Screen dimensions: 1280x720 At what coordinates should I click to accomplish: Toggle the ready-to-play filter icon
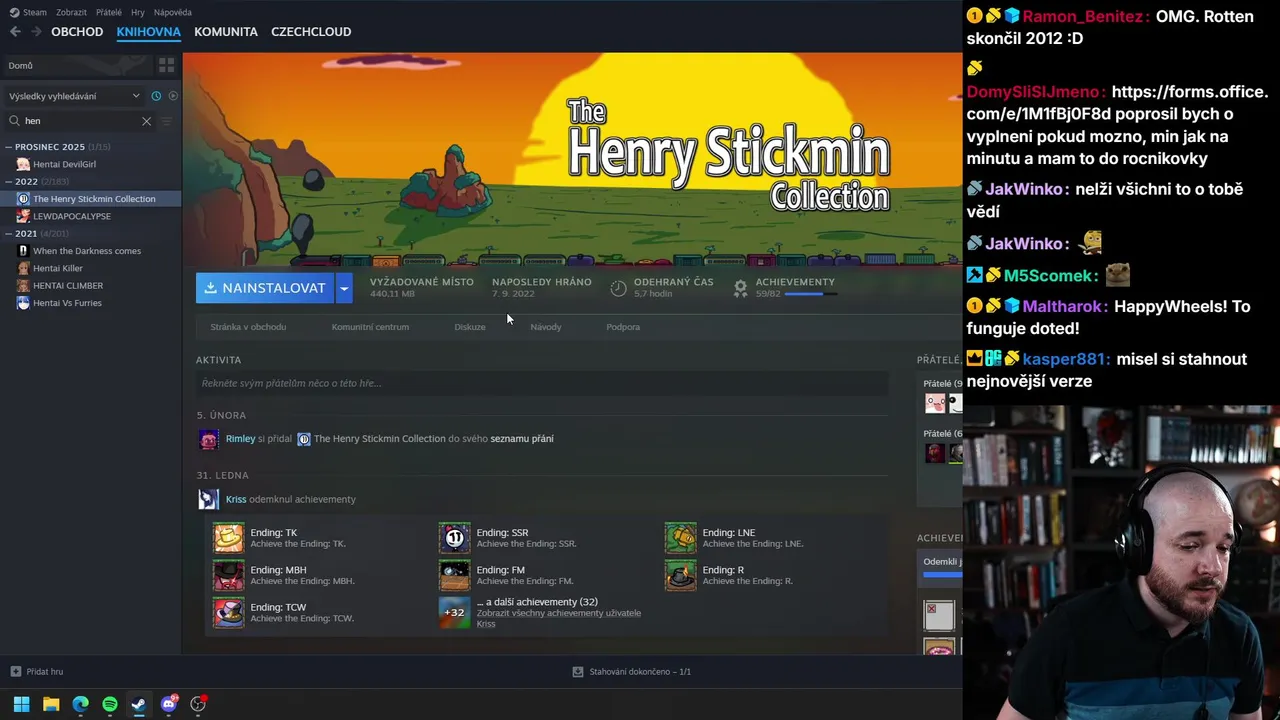click(x=173, y=96)
